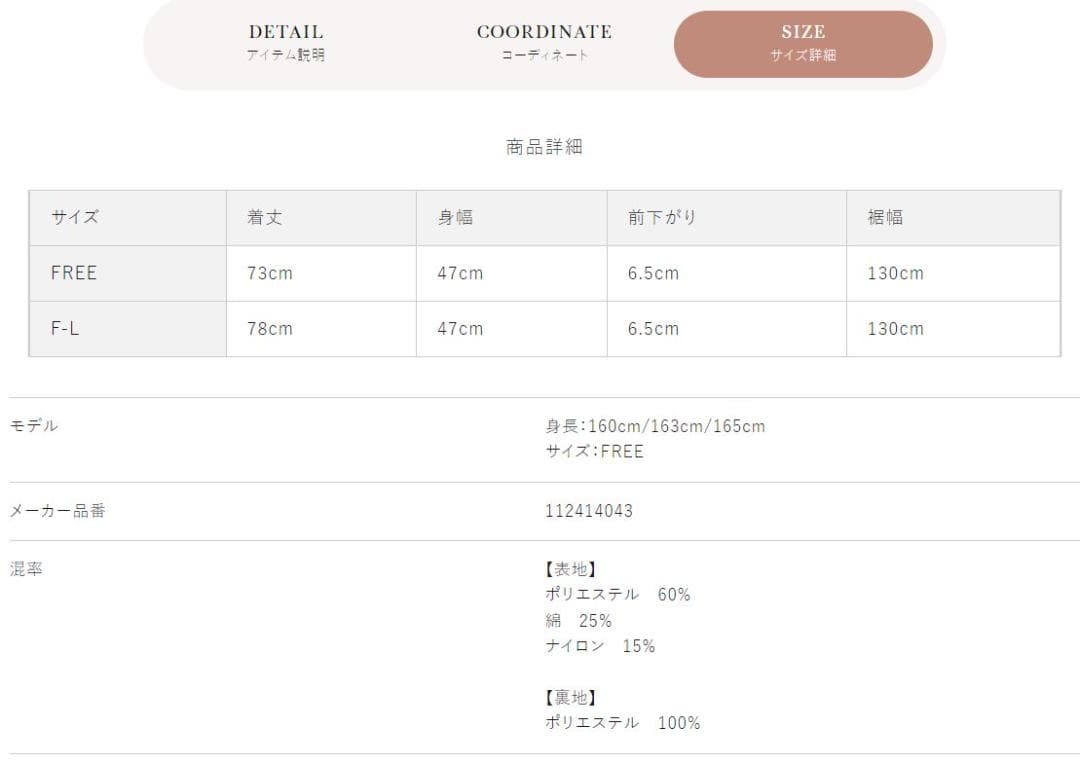Screen dimensions: 1080x763
Task: Click the FREE row 130cm hem width
Action: [953, 273]
